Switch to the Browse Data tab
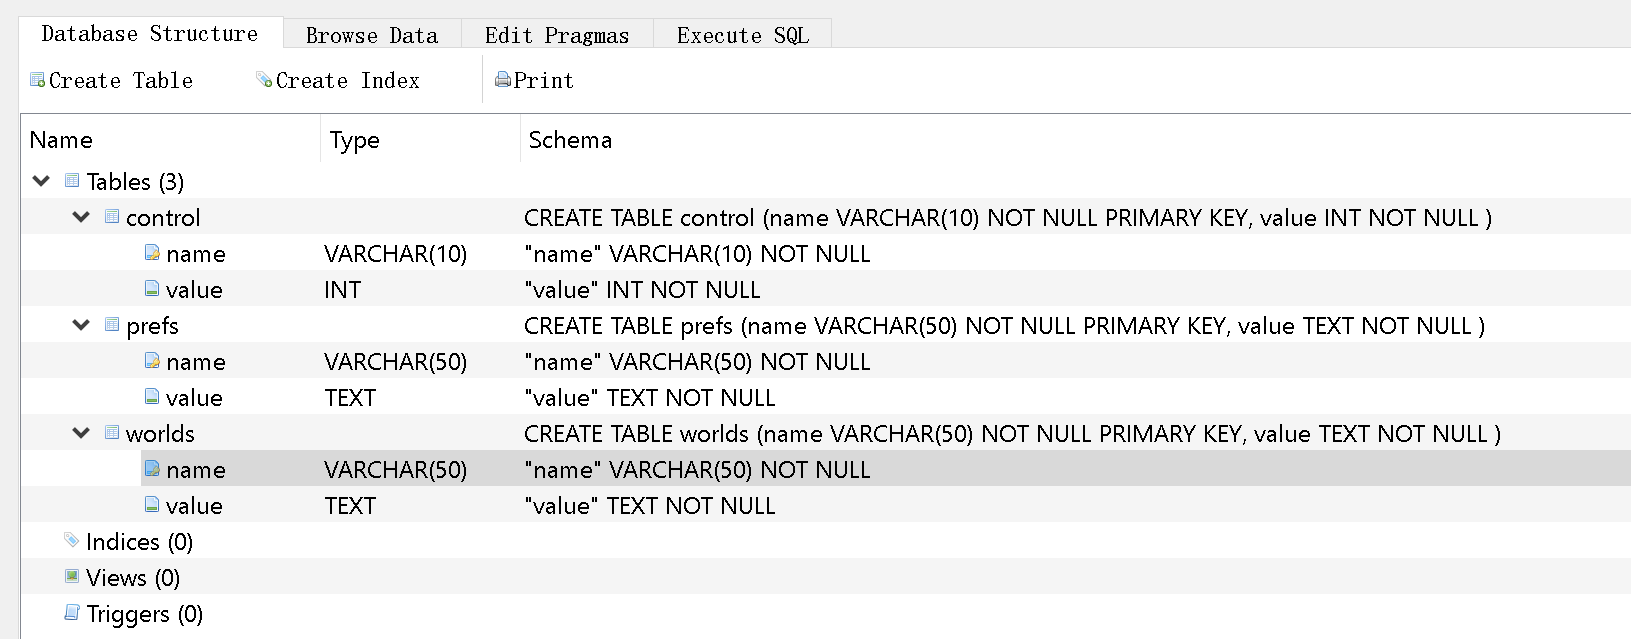 pyautogui.click(x=372, y=35)
